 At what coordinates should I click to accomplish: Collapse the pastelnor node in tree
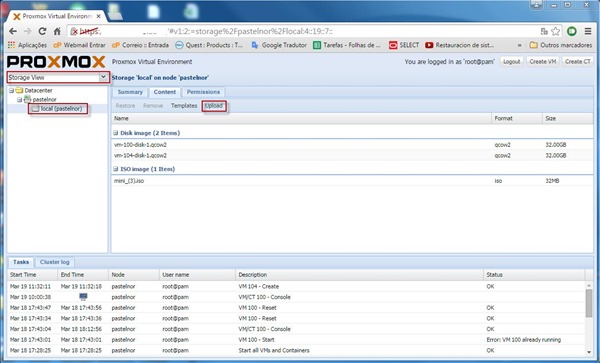coord(19,99)
